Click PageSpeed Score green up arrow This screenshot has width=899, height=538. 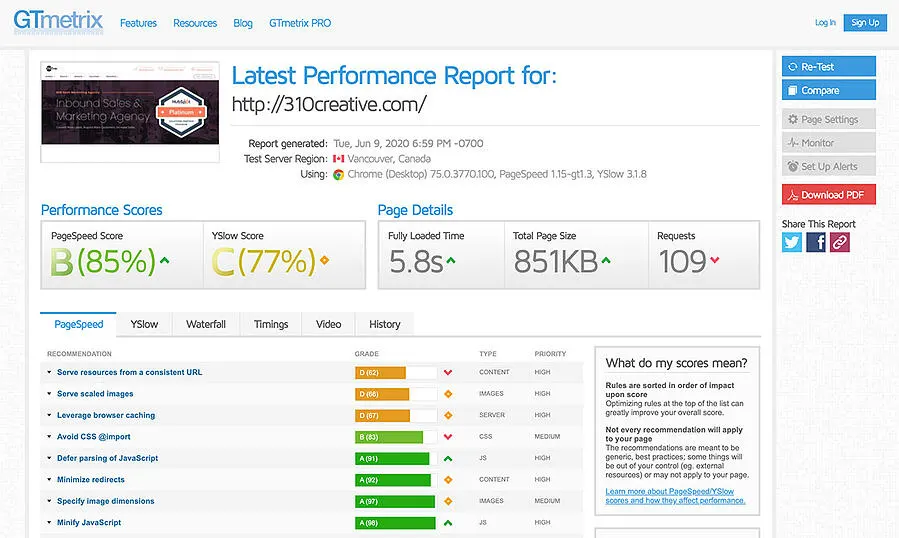click(x=165, y=260)
